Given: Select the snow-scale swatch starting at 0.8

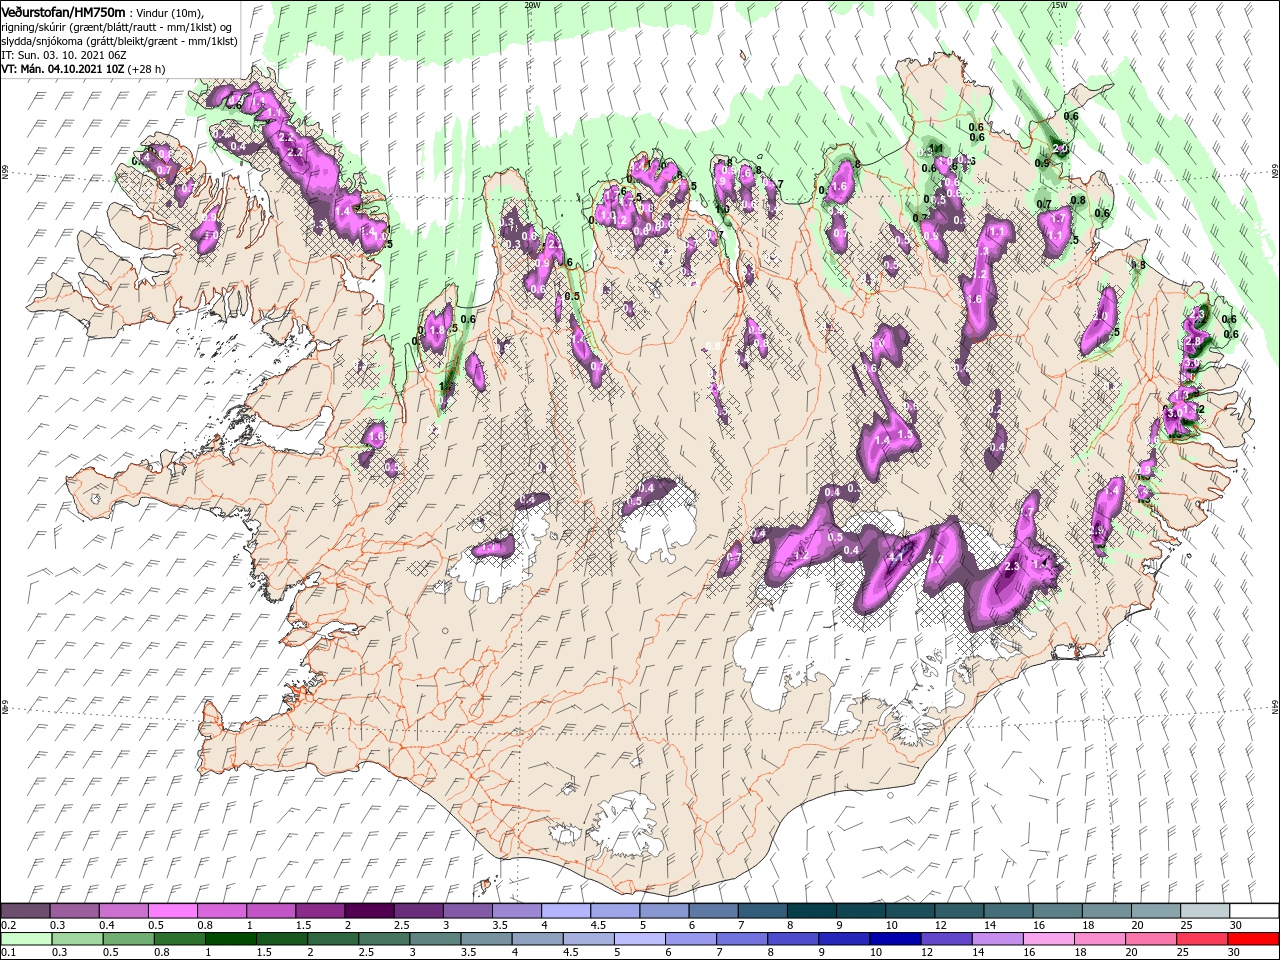Looking at the screenshot, I should pos(221,911).
